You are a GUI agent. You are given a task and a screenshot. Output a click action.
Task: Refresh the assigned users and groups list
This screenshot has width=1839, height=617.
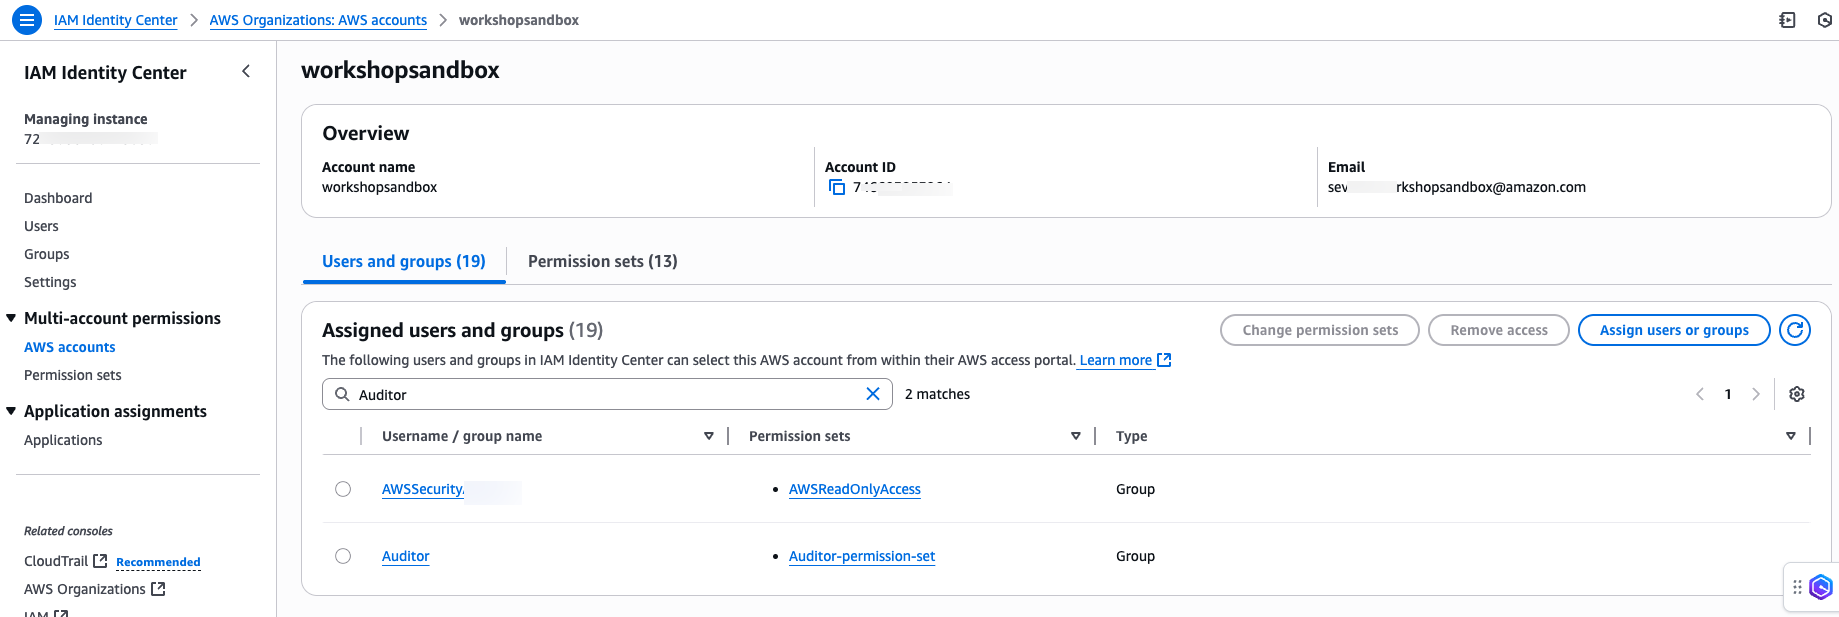1795,330
